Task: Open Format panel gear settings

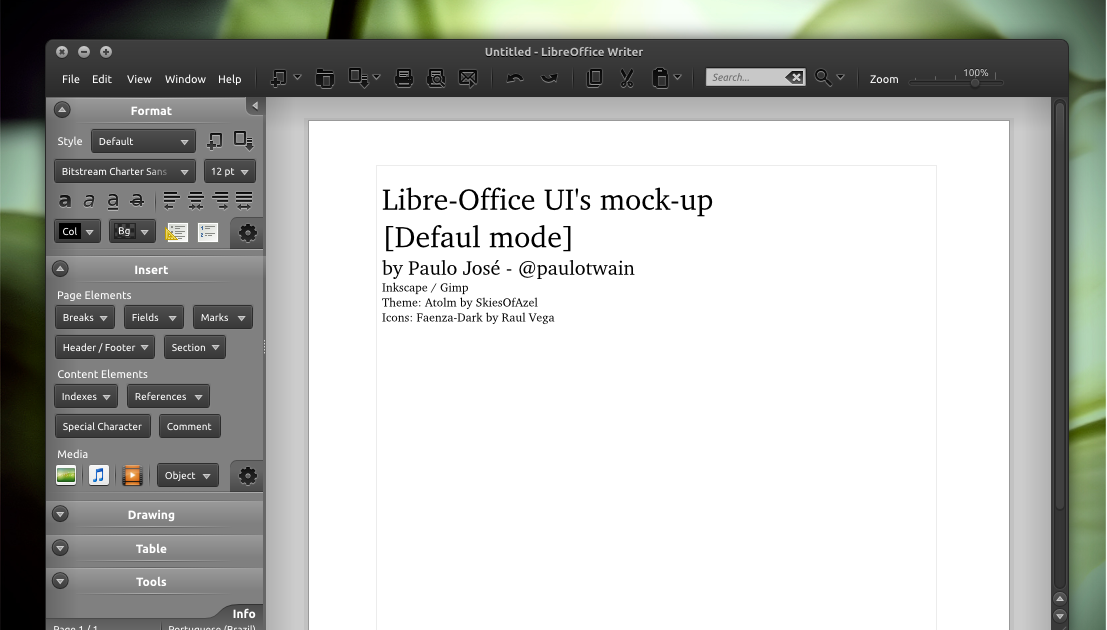Action: click(247, 232)
